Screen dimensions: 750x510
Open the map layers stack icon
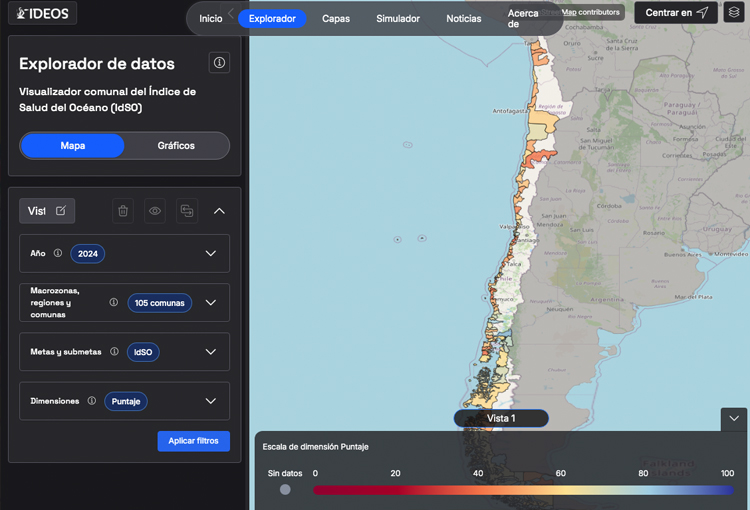[734, 12]
